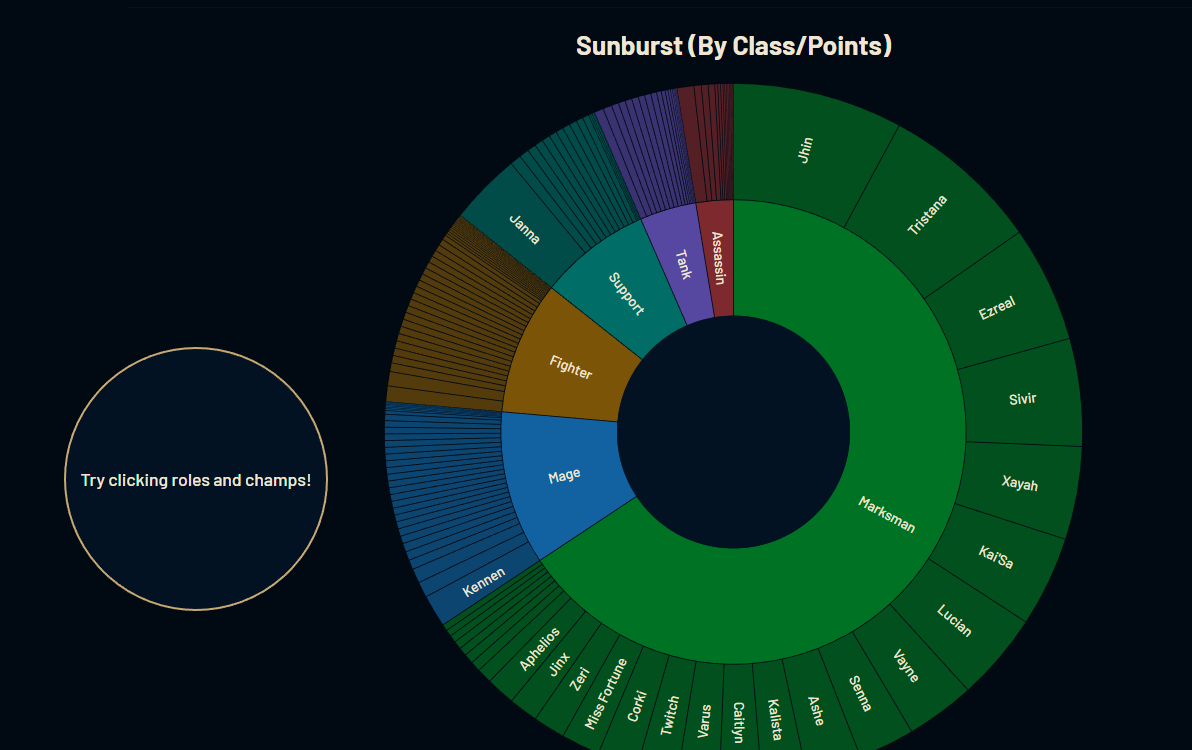Select the Aphelios champion slice
Screen dimensions: 1192x750
point(539,648)
